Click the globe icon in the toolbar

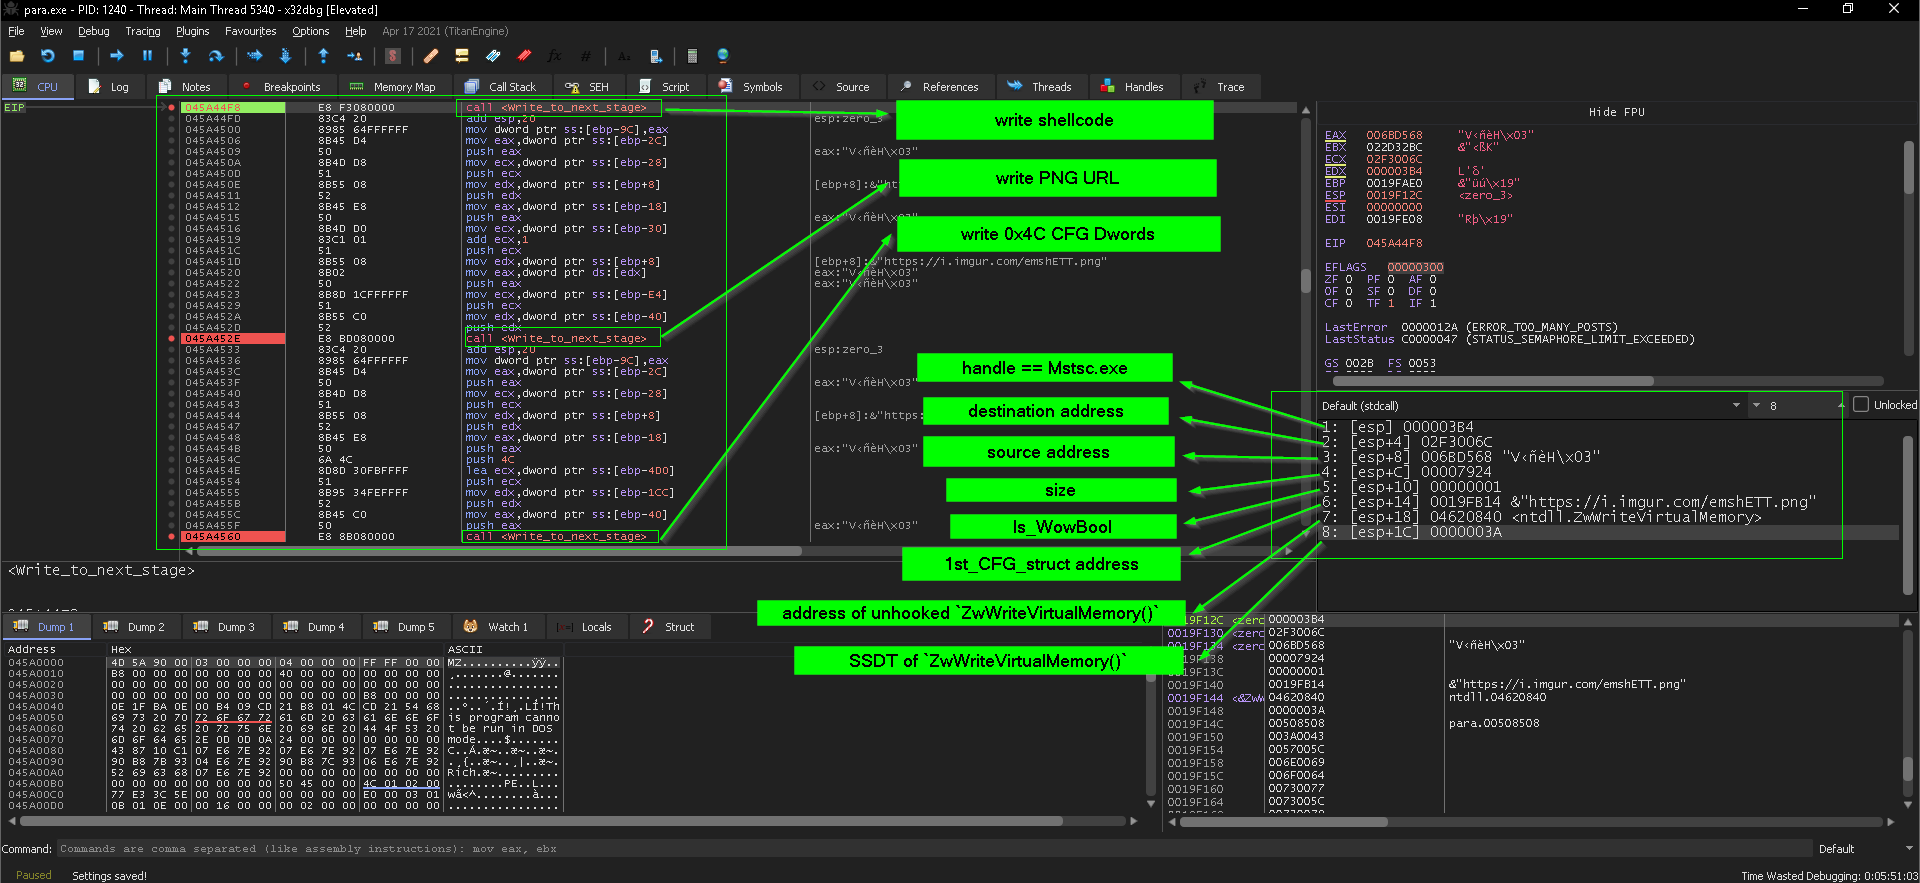(x=723, y=56)
